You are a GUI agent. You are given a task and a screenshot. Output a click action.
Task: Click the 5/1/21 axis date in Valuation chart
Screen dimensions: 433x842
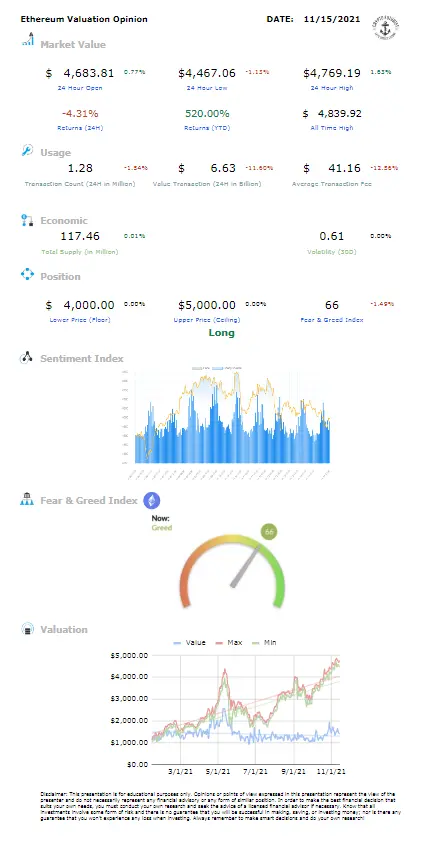(219, 771)
